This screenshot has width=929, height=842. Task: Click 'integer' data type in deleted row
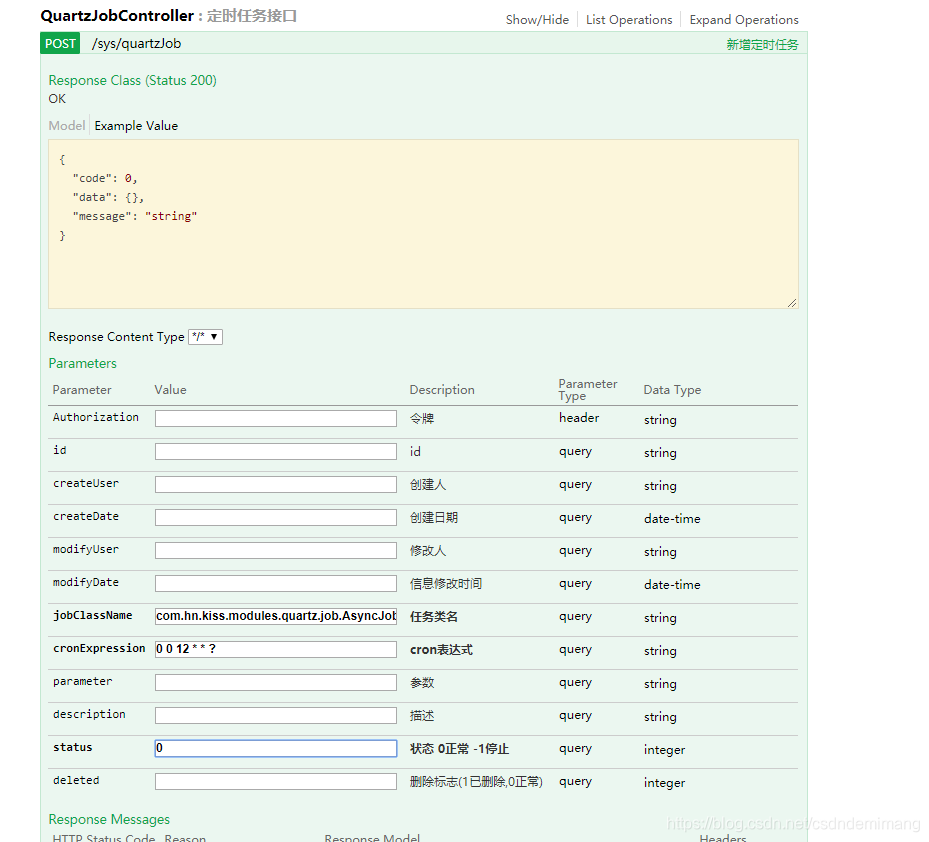coord(664,783)
